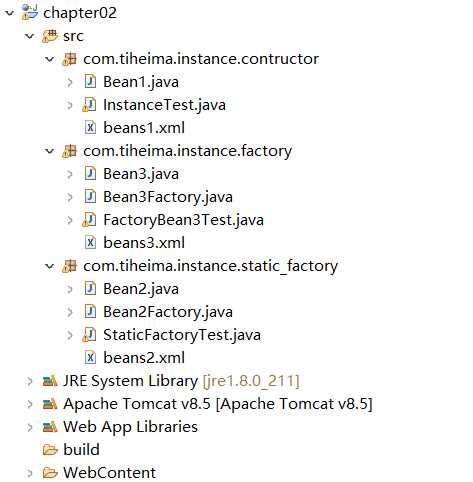
Task: Expand the Web App Libraries node
Action: (x=30, y=427)
